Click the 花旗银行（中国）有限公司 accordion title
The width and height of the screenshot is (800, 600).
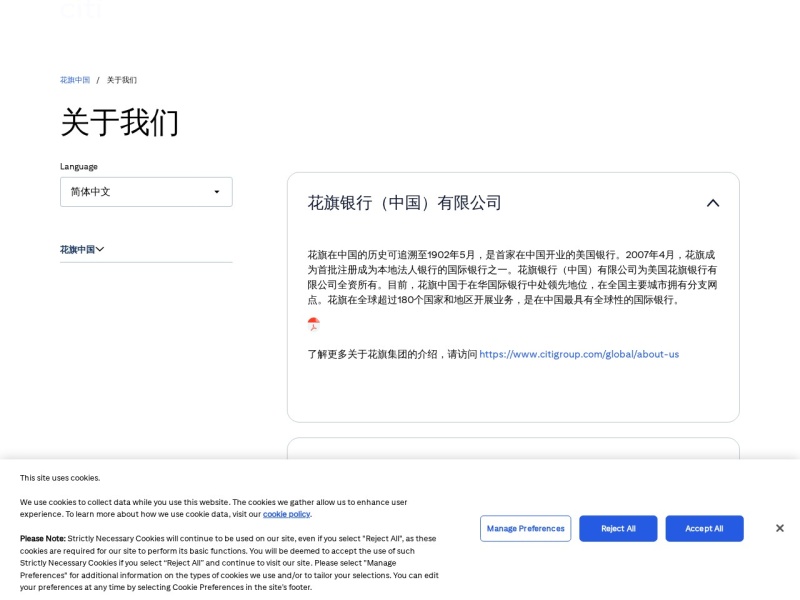[x=404, y=203]
